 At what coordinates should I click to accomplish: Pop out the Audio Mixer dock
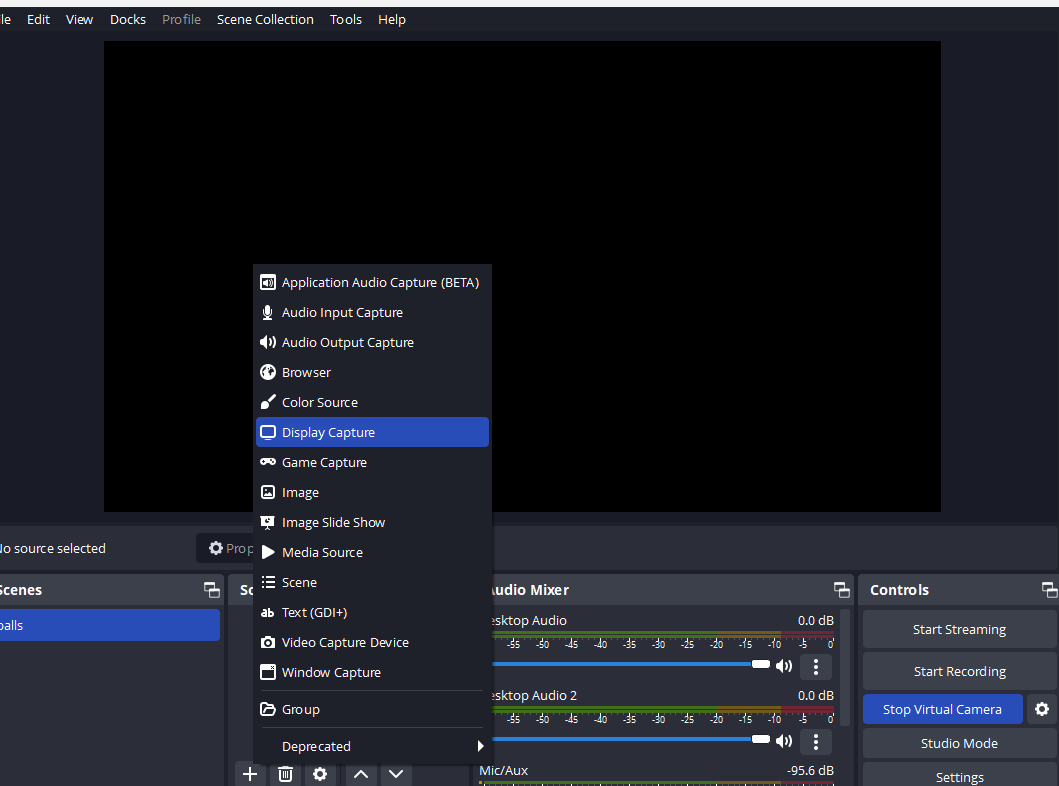(842, 590)
